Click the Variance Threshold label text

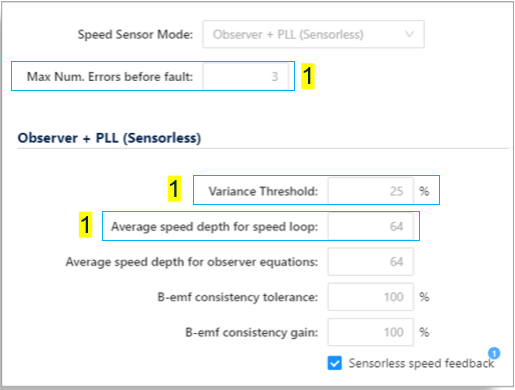point(263,191)
